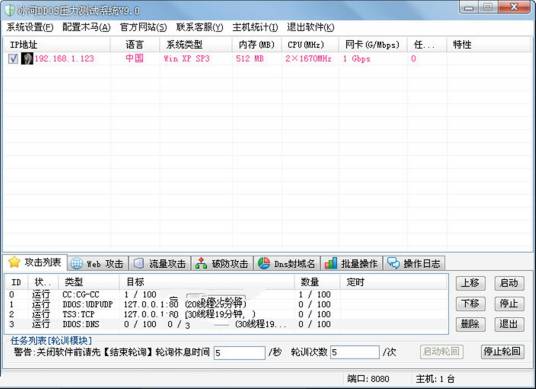Viewport: 536px width, 389px height.
Task: Open the 系统设置(F) menu
Action: pos(30,27)
